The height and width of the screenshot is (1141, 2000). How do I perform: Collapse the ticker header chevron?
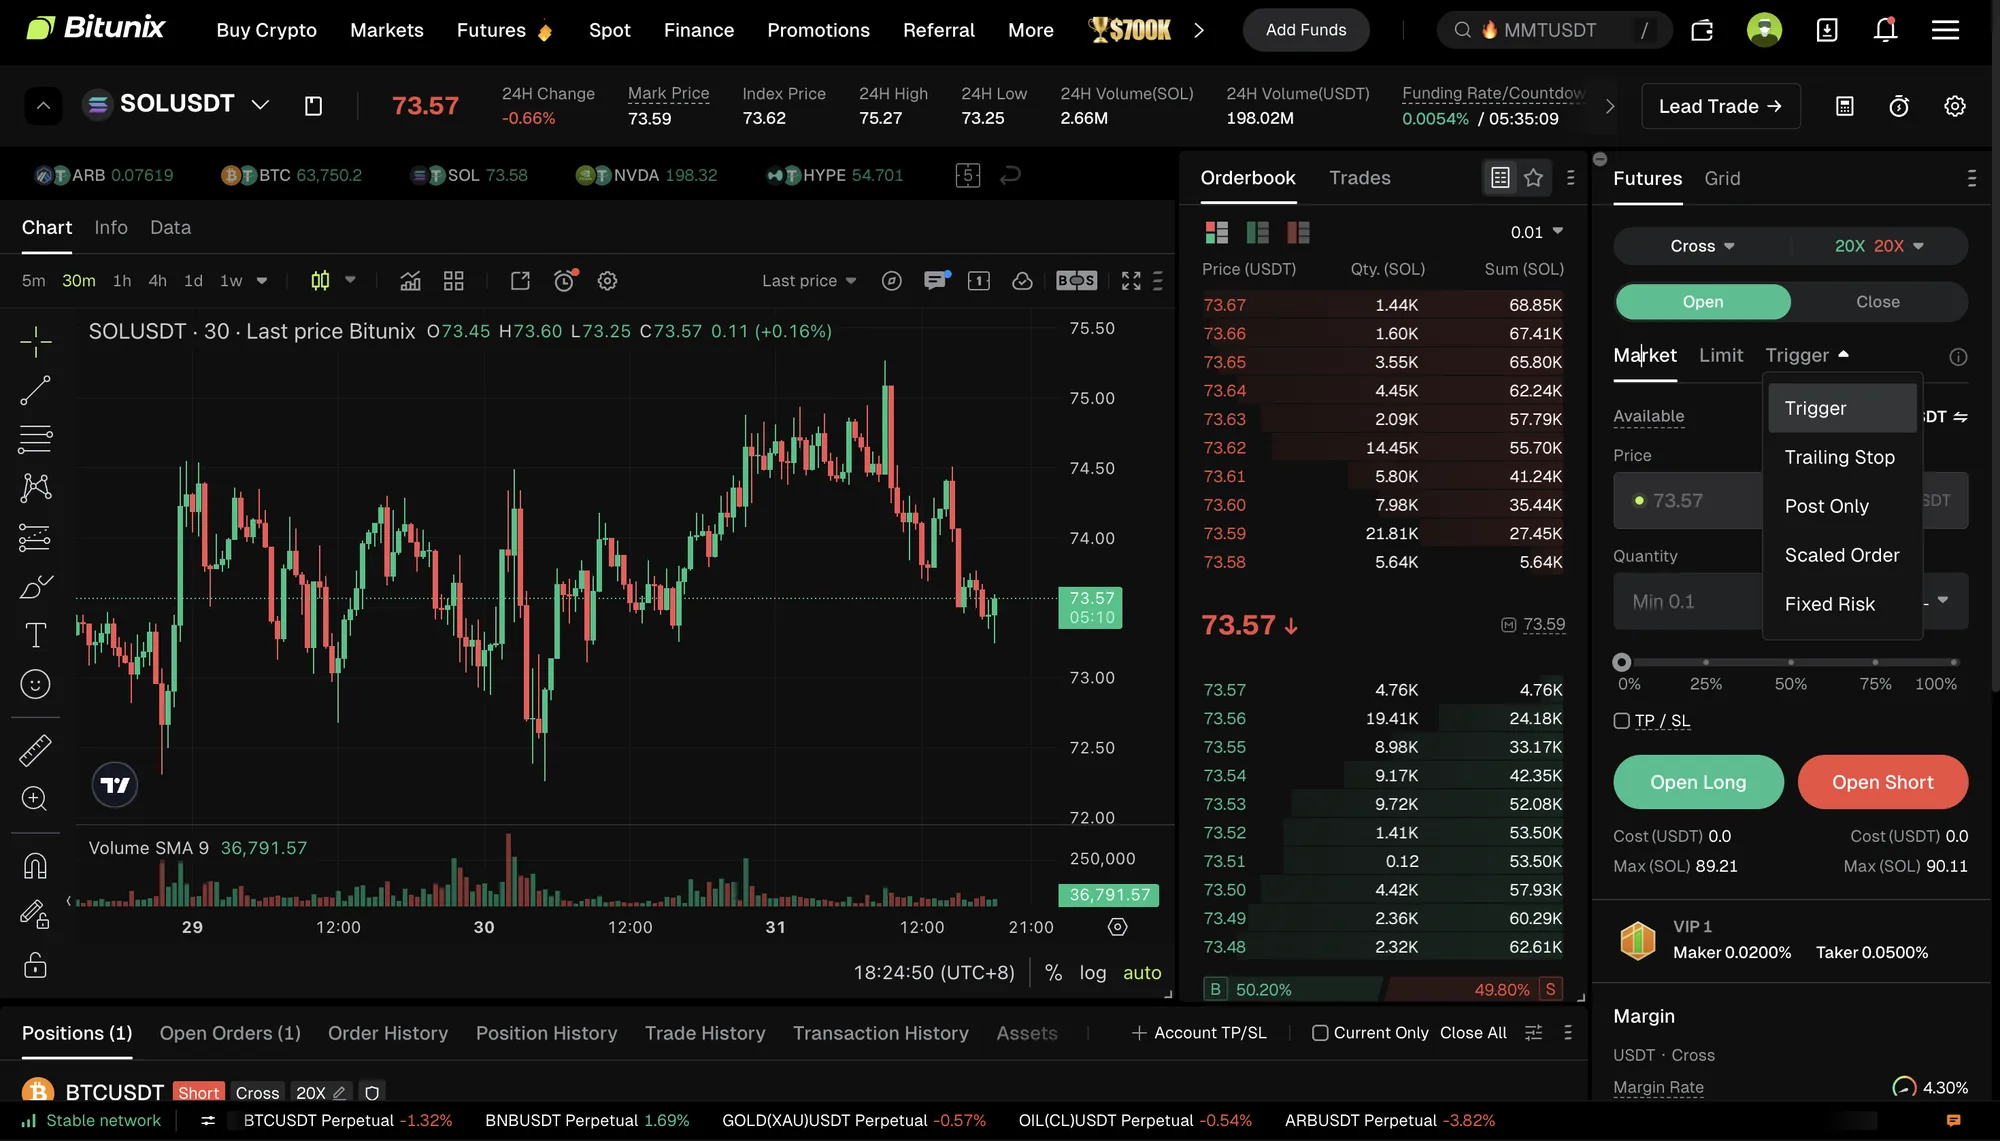point(43,105)
